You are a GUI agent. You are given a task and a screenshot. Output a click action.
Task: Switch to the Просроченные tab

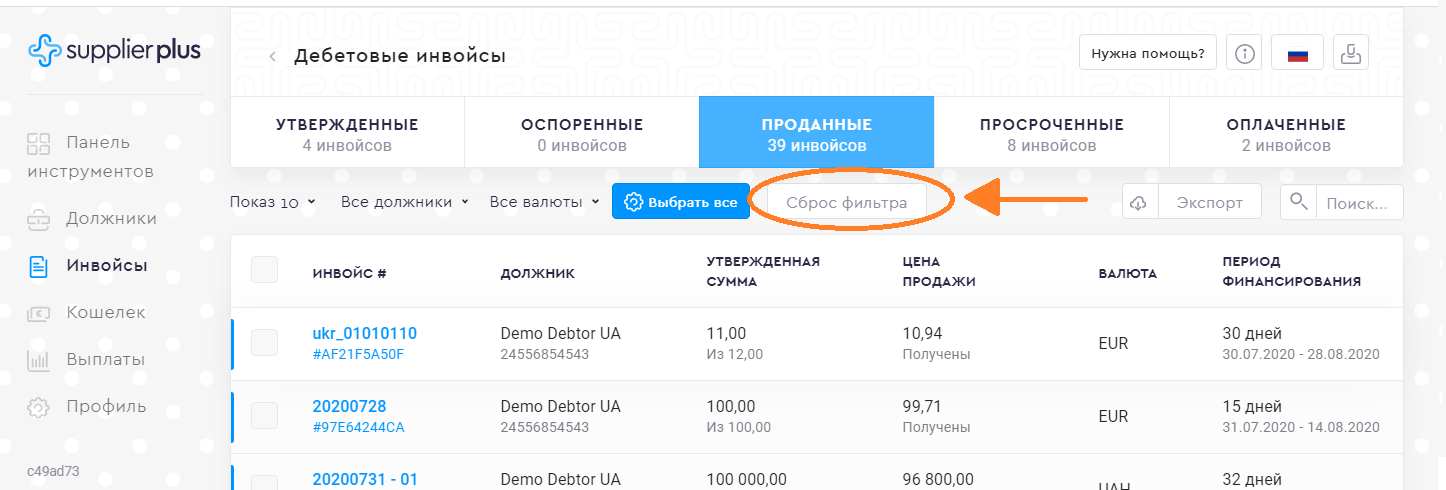click(1051, 134)
